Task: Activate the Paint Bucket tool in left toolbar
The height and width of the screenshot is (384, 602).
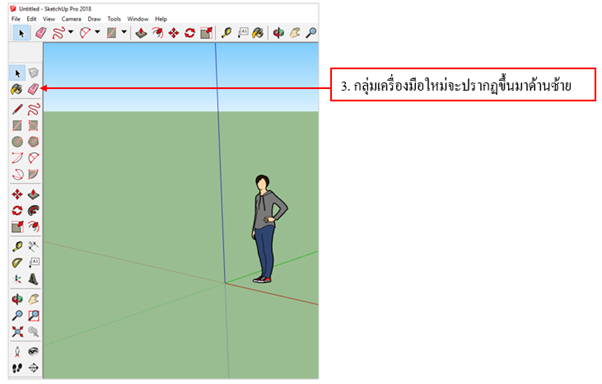Action: pos(17,89)
